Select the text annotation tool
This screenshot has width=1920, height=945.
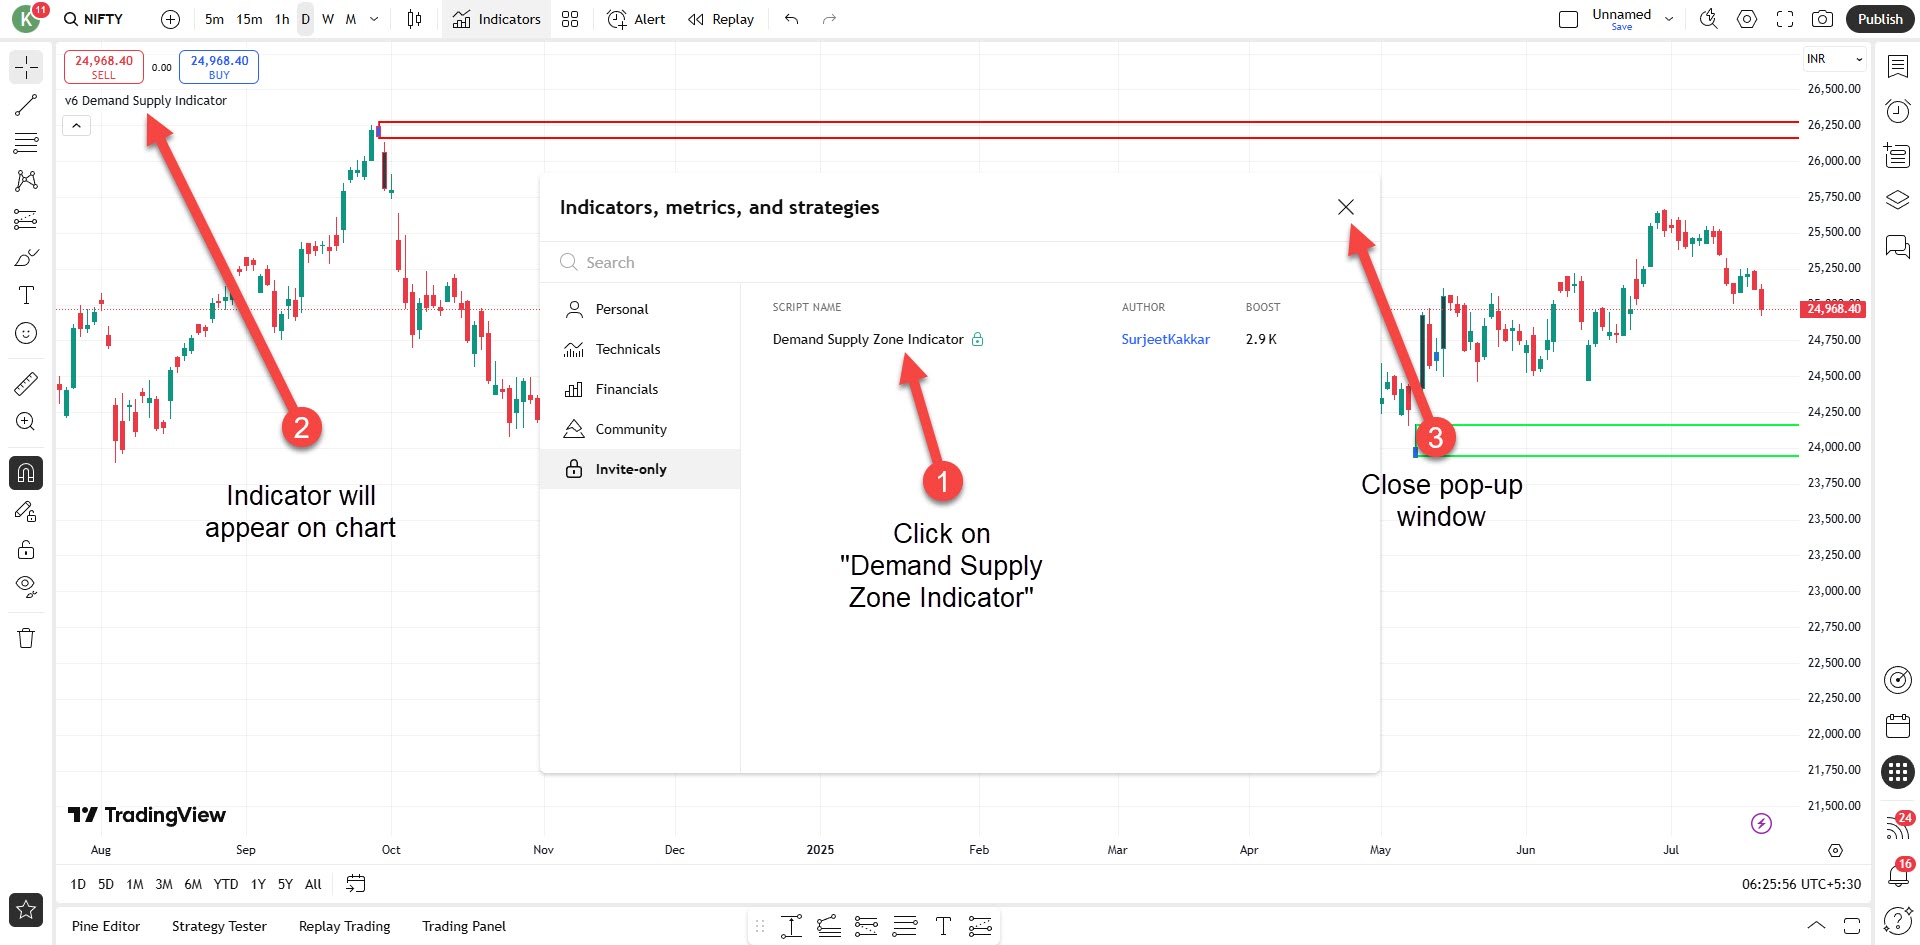point(26,295)
